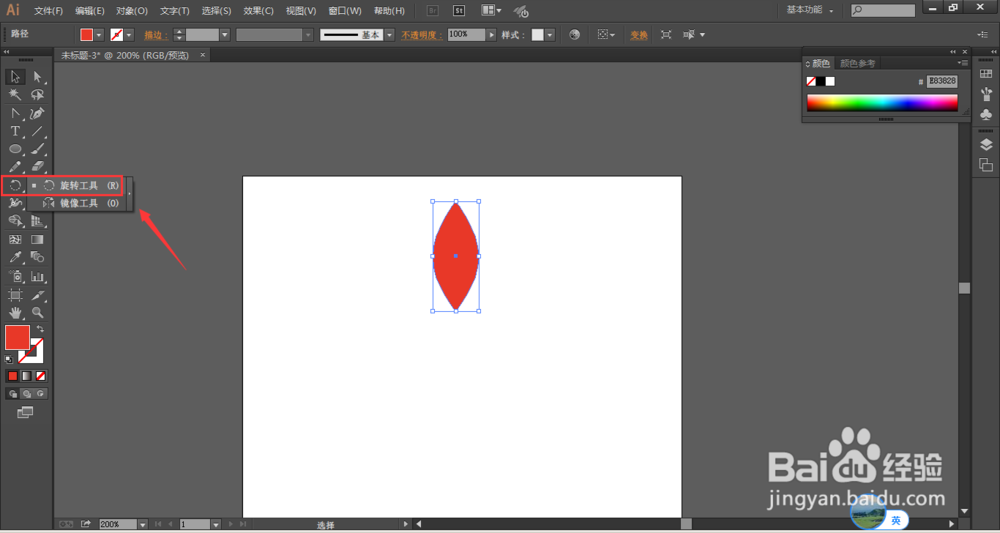The image size is (1000, 533).
Task: Select the Hand tool
Action: (x=15, y=313)
